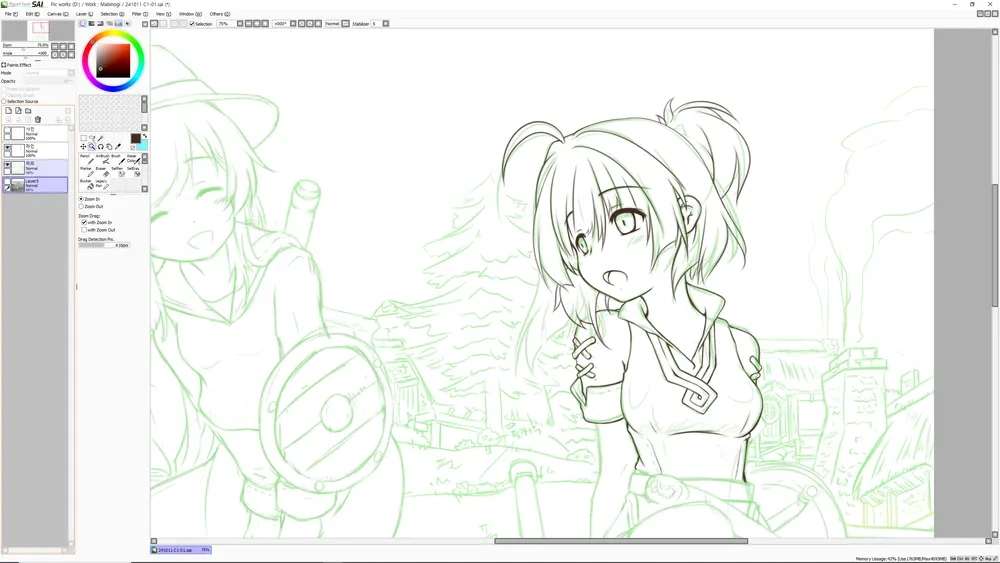
Task: Show the color wheel panel
Action: click(x=83, y=24)
